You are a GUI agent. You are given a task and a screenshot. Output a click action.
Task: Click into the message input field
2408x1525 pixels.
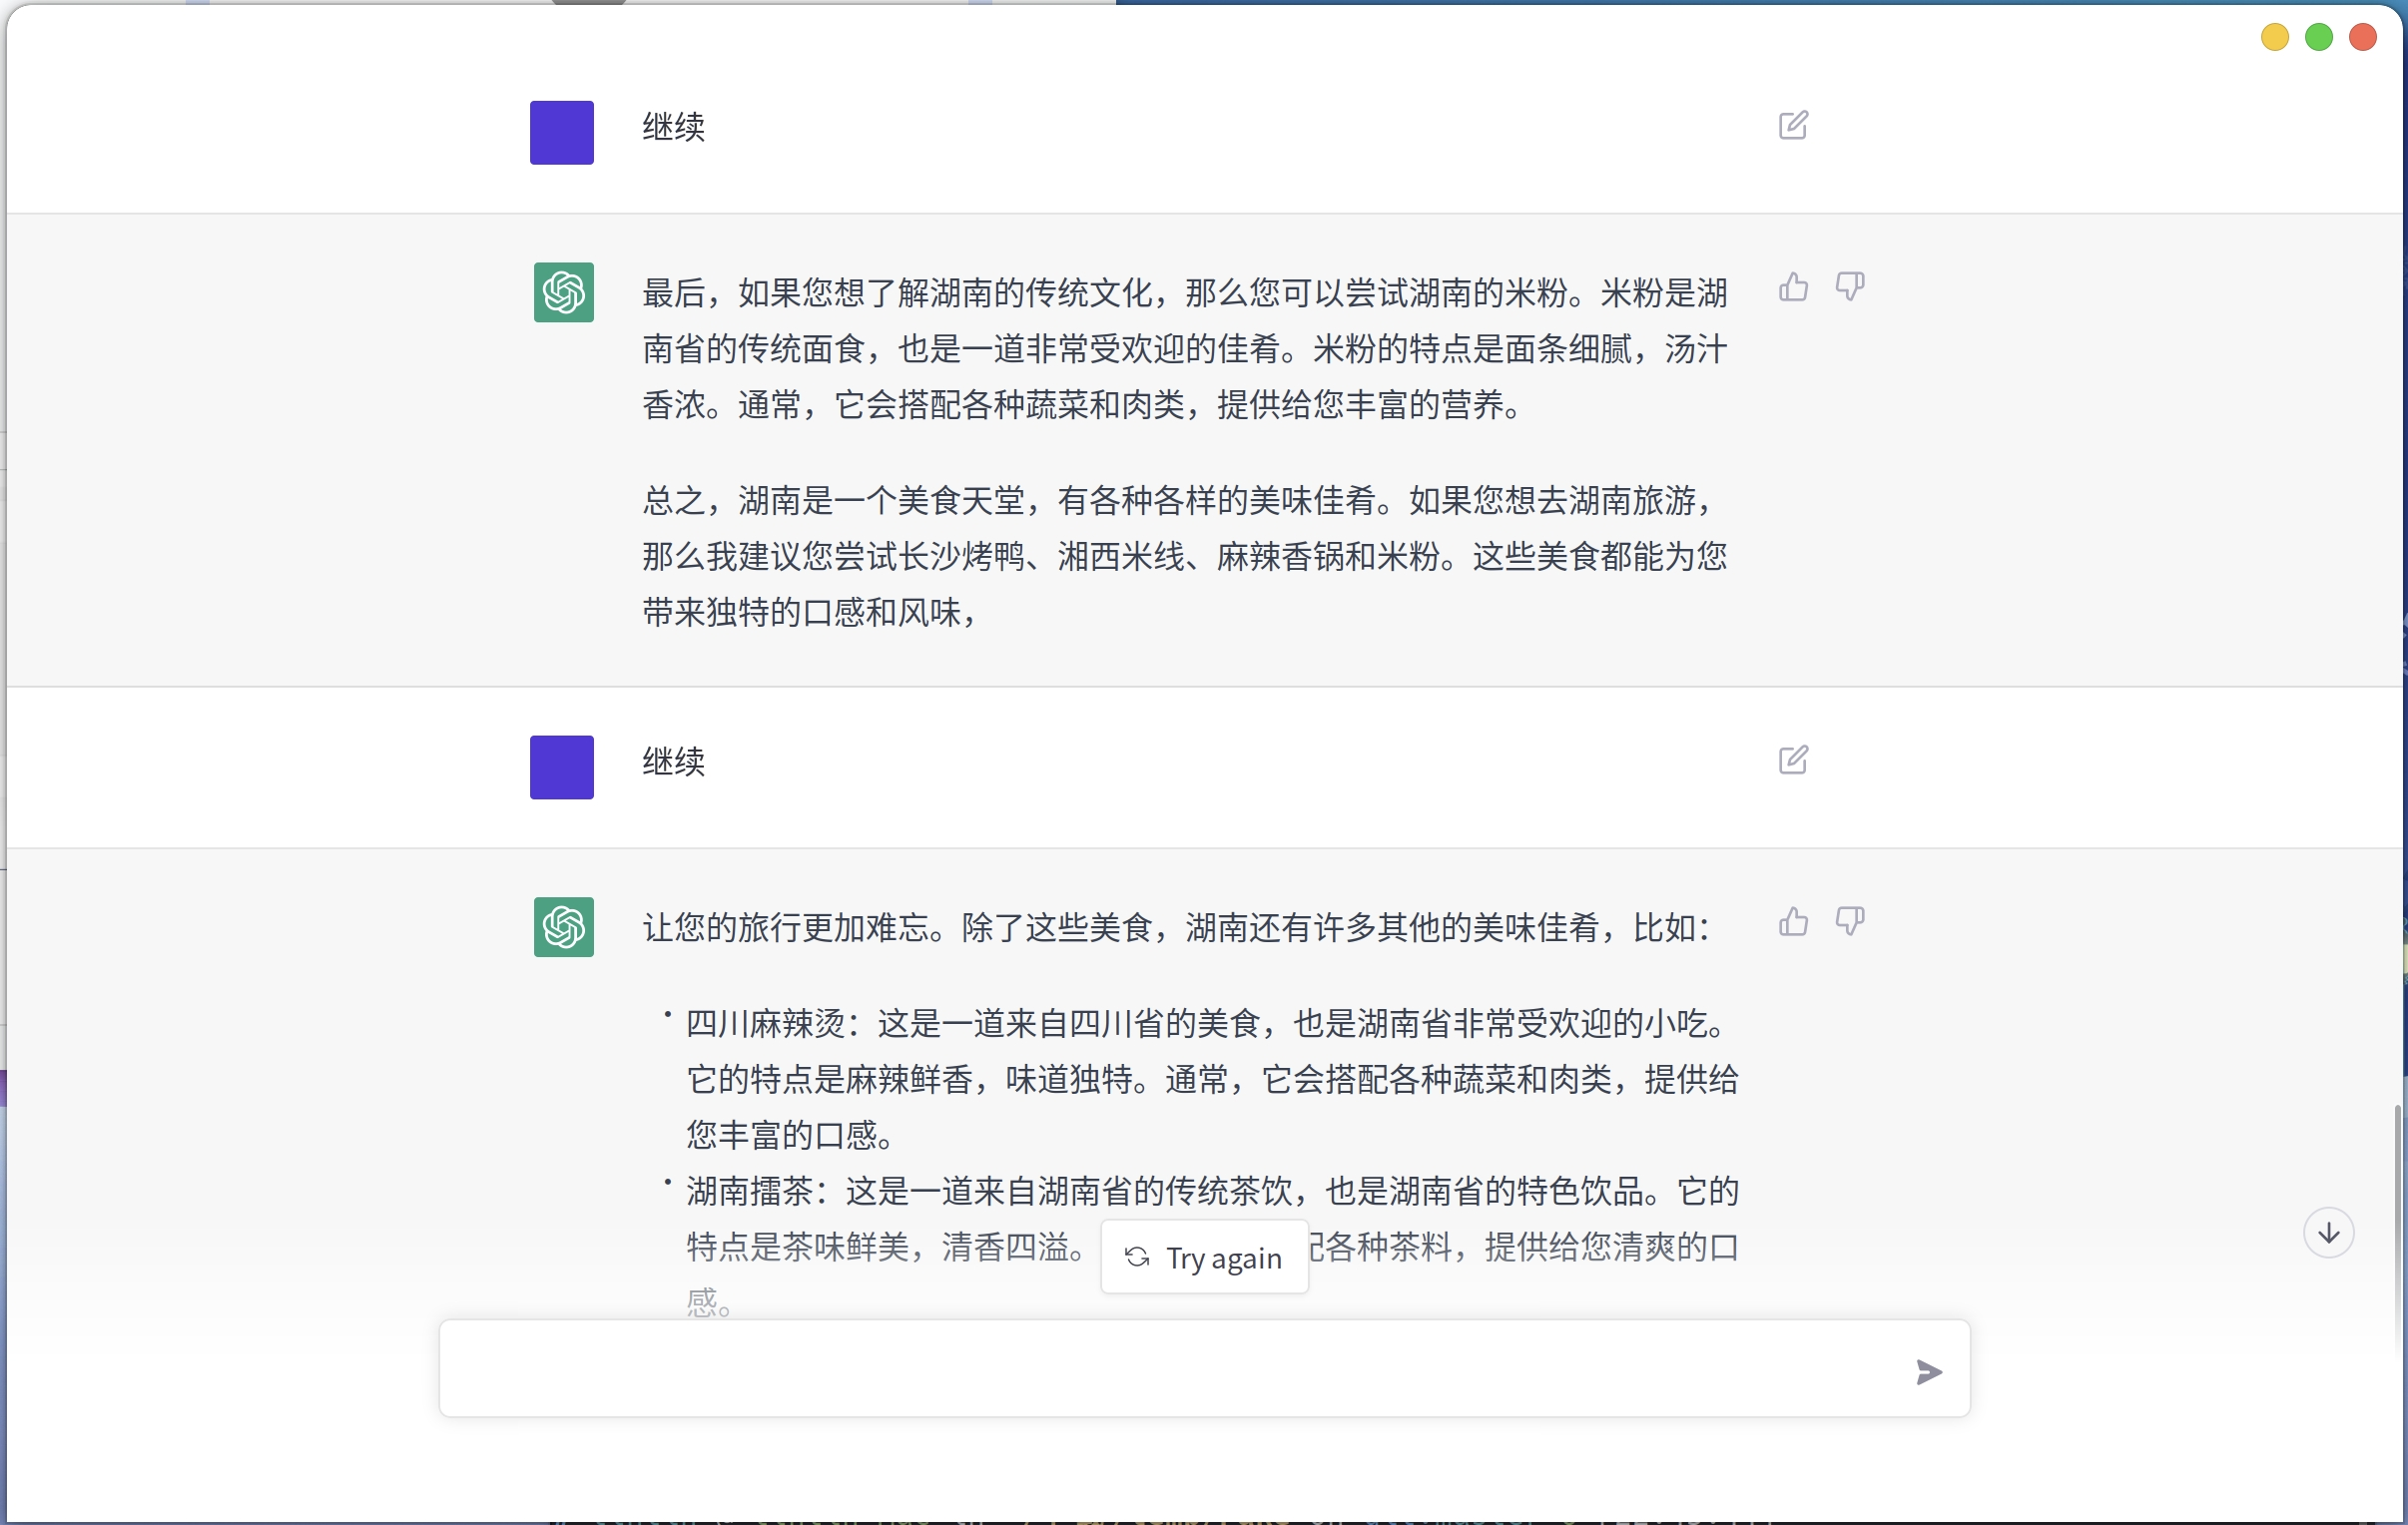(x=1150, y=1368)
